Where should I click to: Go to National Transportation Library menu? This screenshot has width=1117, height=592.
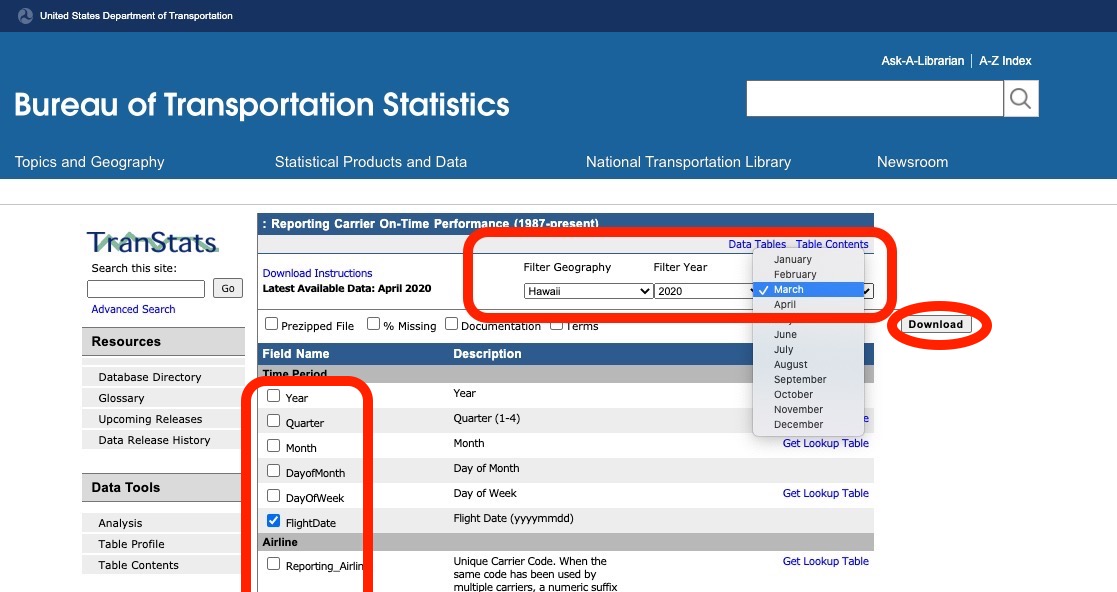688,162
